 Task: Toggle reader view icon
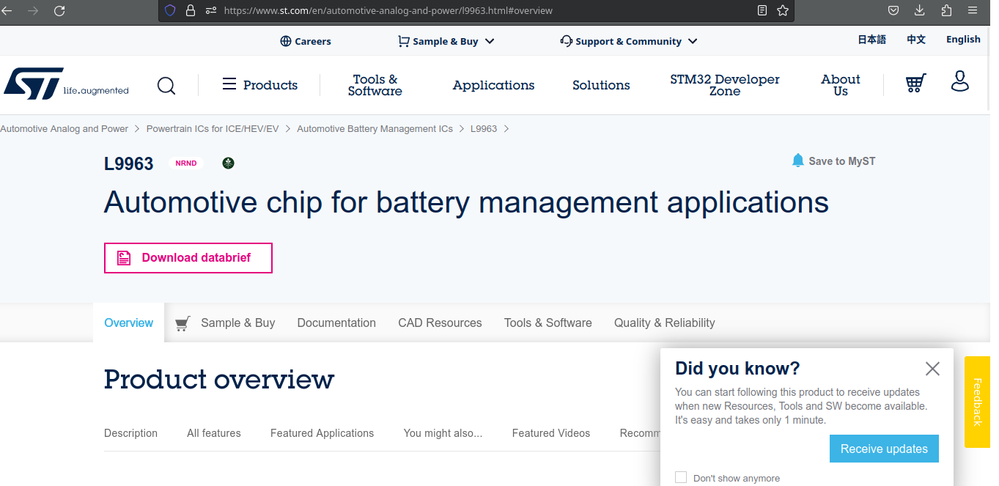click(x=762, y=10)
